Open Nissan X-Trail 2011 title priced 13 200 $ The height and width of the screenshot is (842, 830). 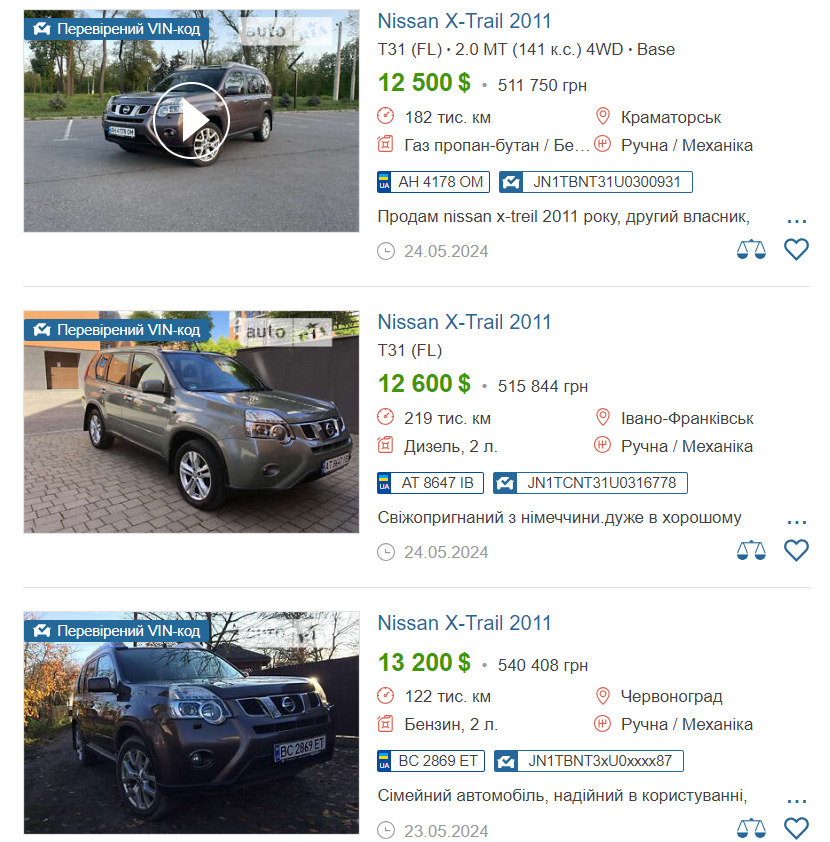coord(464,623)
